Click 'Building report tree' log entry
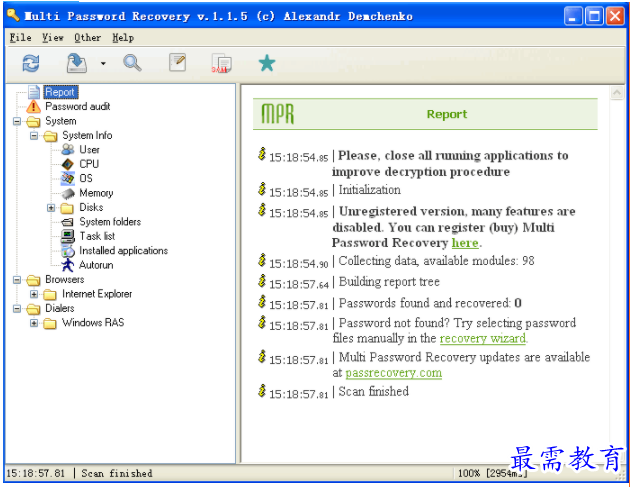 (389, 282)
